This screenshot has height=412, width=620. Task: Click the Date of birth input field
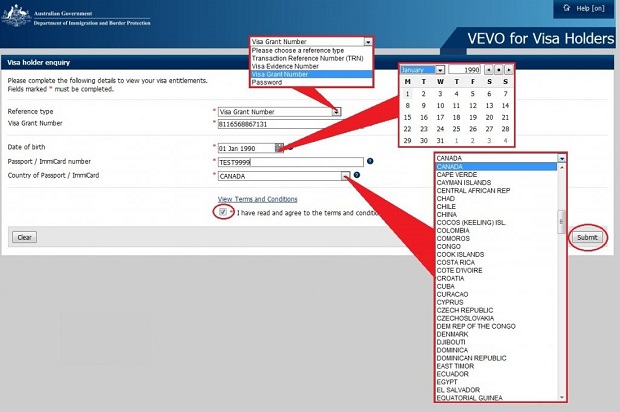pyautogui.click(x=247, y=148)
